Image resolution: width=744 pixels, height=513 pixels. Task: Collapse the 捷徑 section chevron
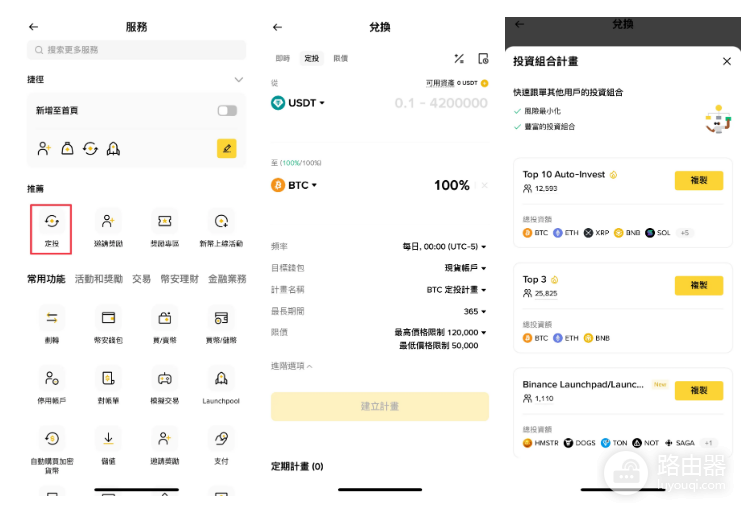point(239,79)
